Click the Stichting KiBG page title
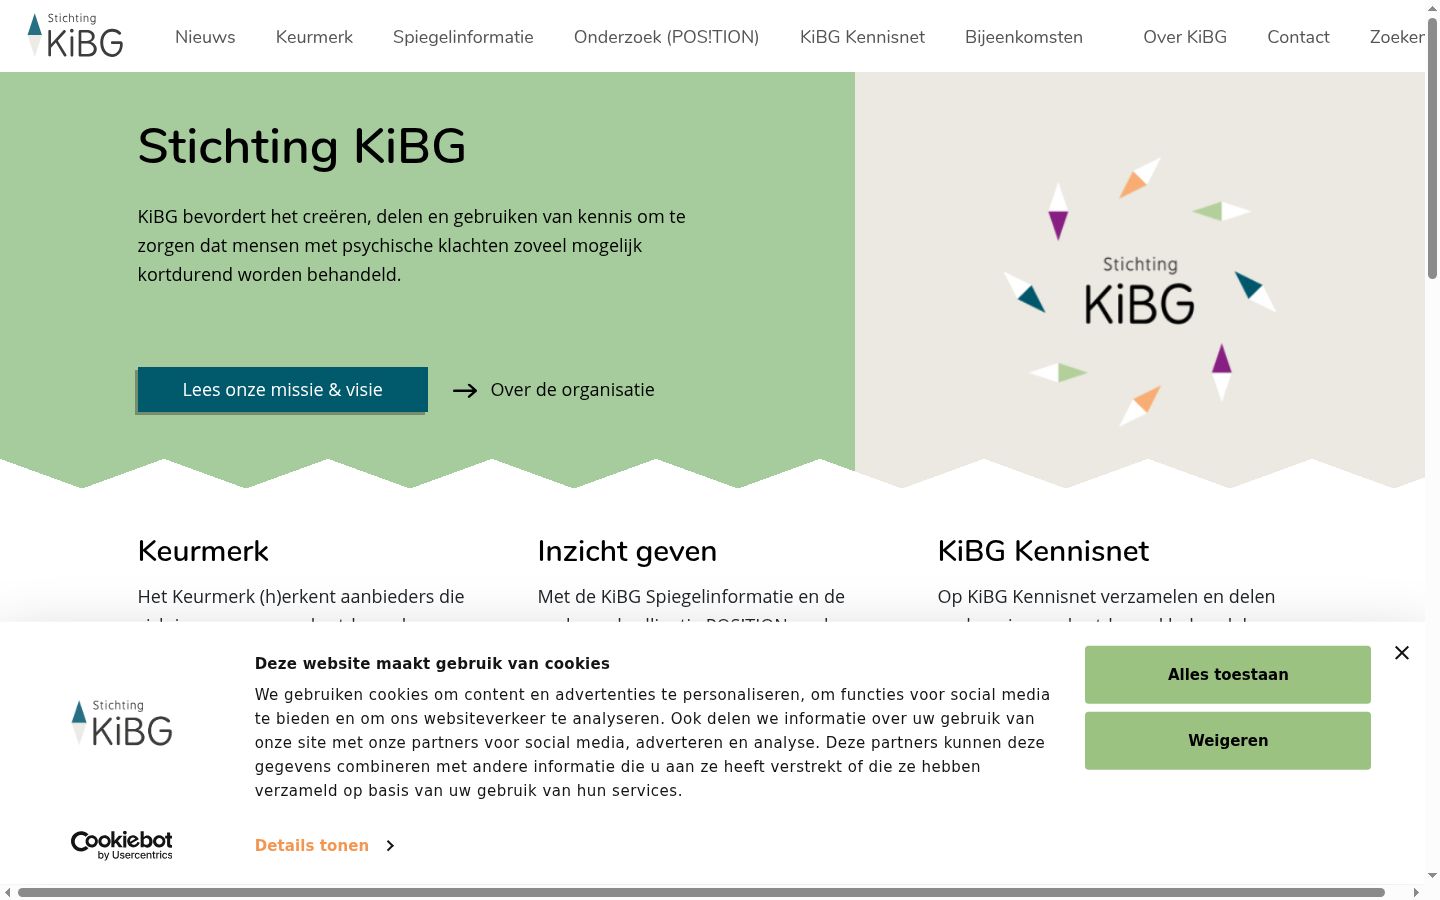 tap(302, 146)
